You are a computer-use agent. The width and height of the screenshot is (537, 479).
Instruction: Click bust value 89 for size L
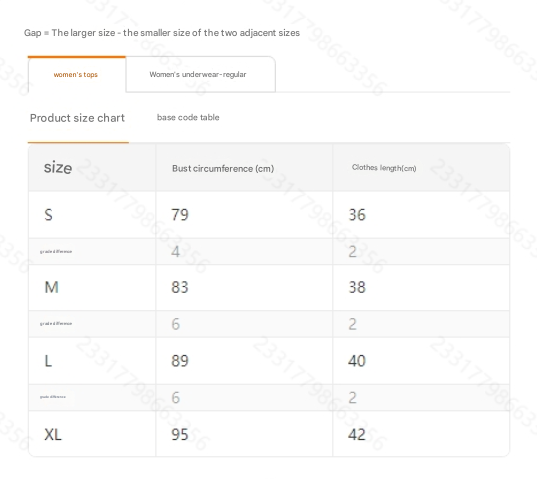pyautogui.click(x=180, y=361)
